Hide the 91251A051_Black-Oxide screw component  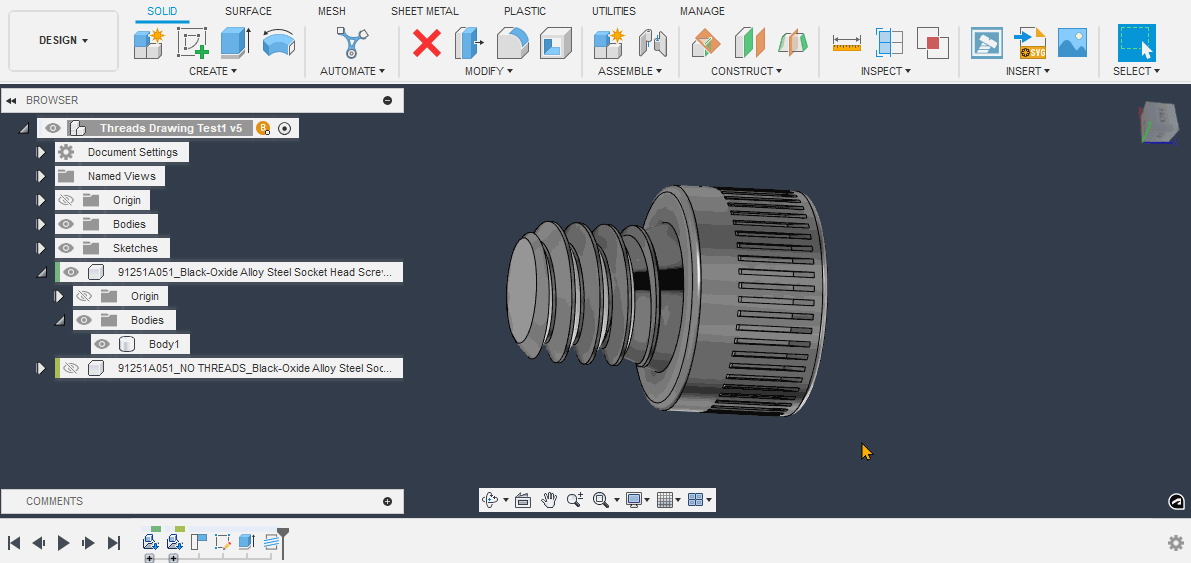[x=71, y=272]
